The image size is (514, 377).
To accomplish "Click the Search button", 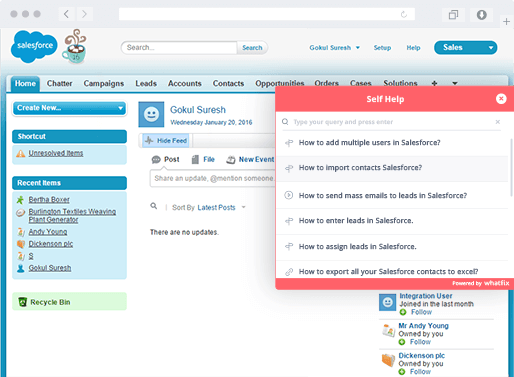I will (252, 48).
